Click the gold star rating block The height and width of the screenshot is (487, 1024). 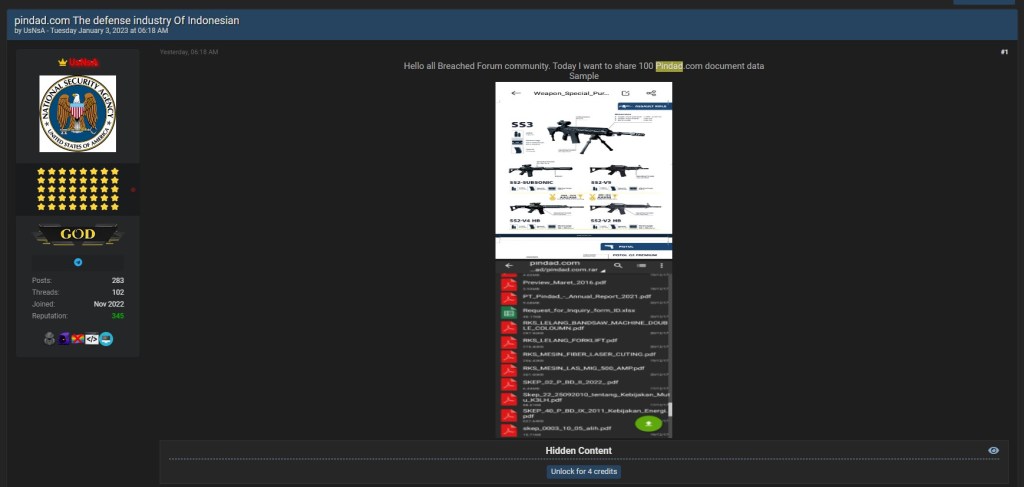[x=78, y=189]
